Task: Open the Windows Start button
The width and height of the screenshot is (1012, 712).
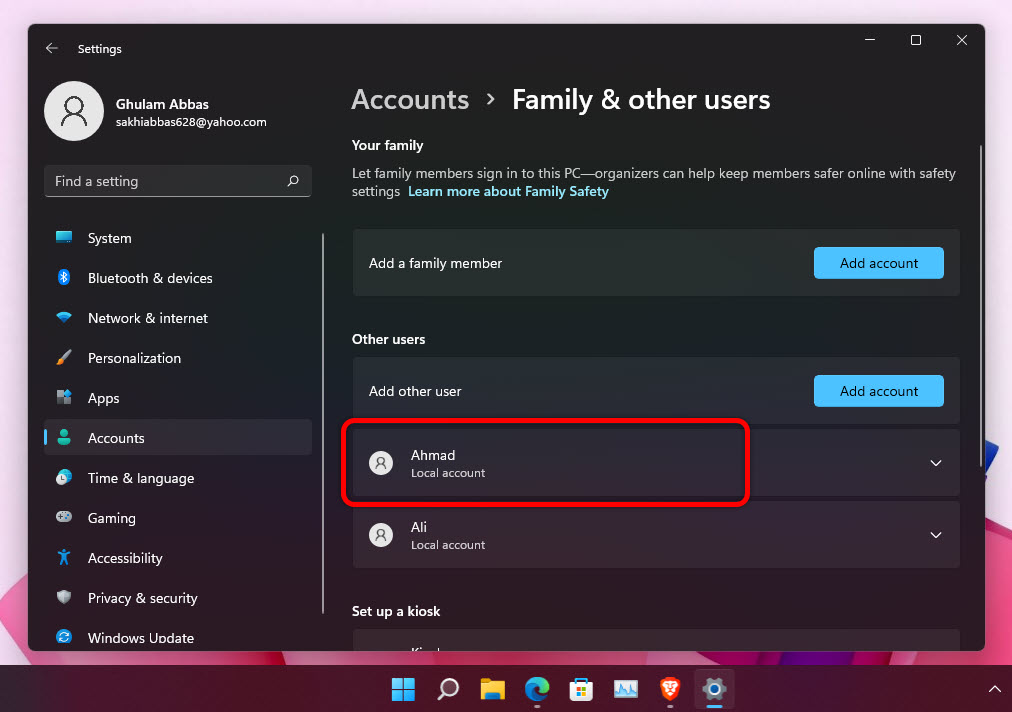Action: [403, 689]
